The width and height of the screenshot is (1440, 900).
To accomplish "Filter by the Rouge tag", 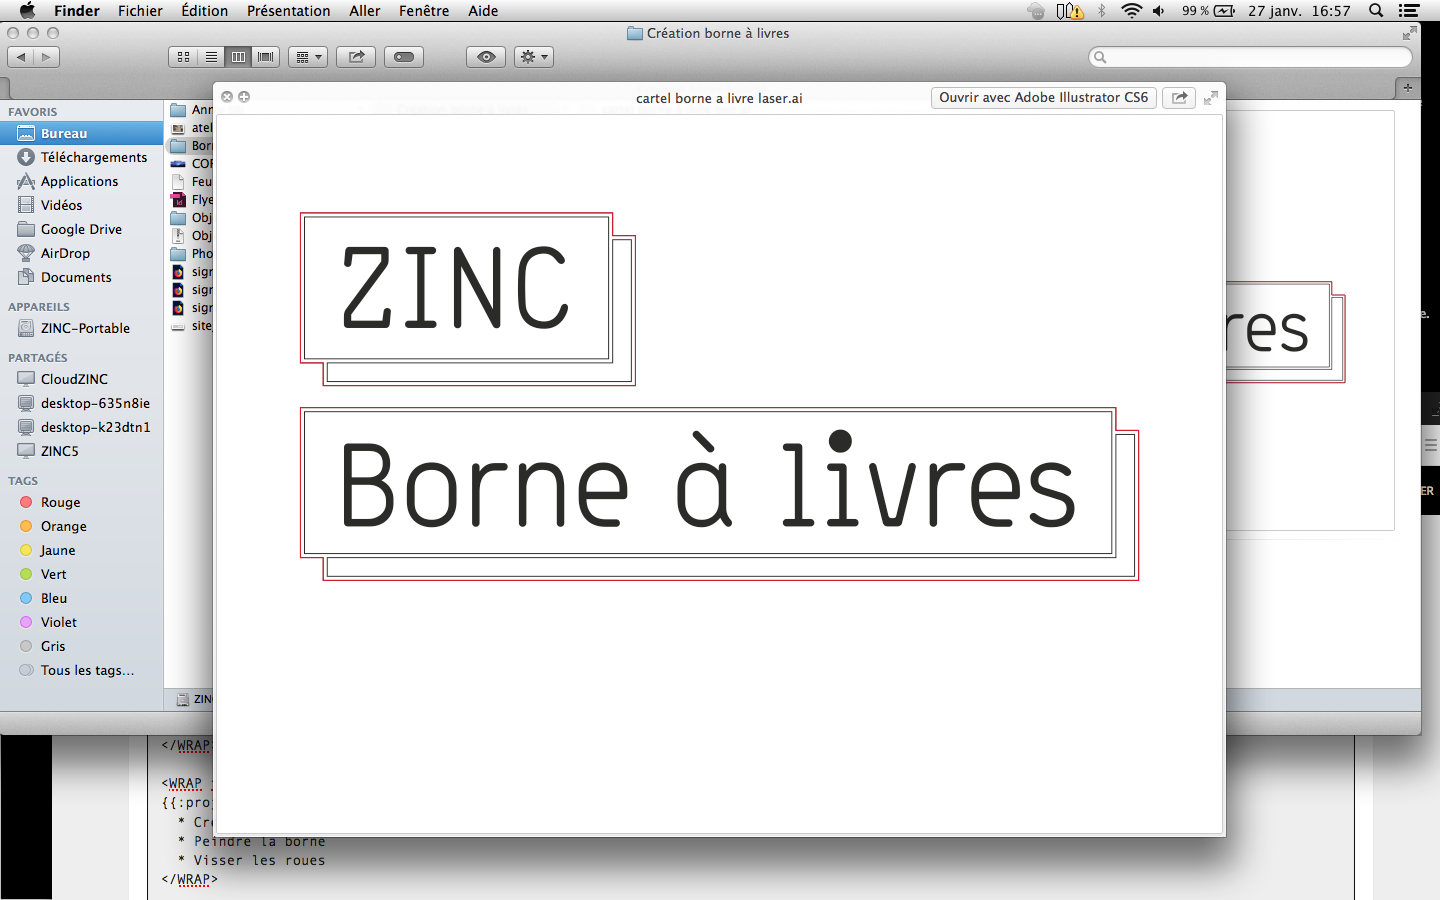I will 81,502.
